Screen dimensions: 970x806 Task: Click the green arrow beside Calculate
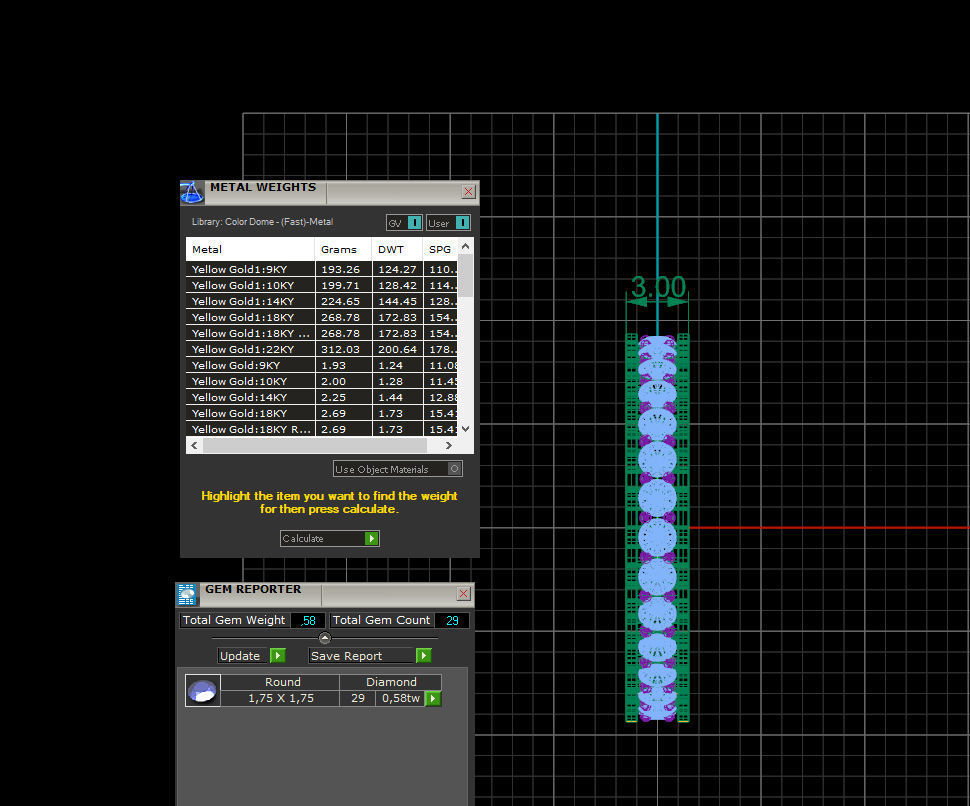click(371, 538)
